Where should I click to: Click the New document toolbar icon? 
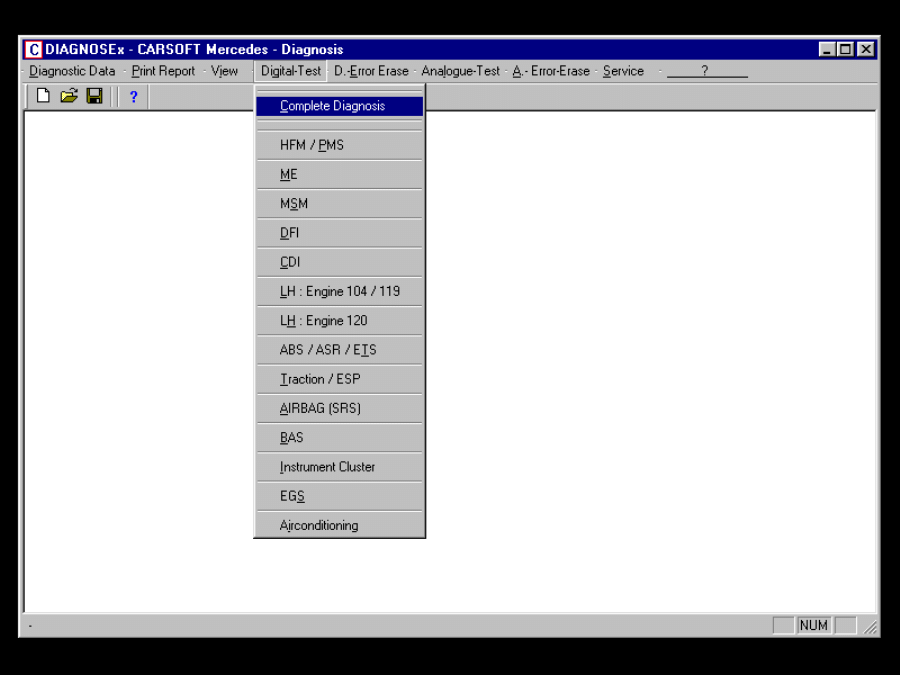click(x=43, y=96)
